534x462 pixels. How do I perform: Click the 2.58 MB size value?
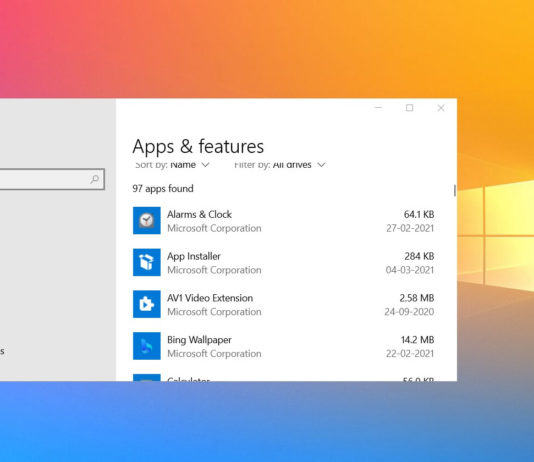point(417,298)
